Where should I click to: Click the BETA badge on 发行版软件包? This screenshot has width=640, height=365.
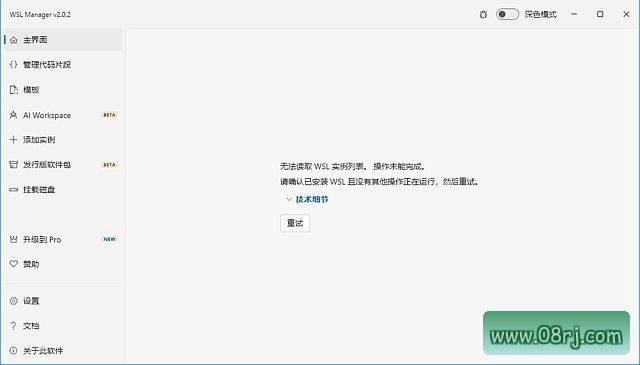pyautogui.click(x=109, y=165)
